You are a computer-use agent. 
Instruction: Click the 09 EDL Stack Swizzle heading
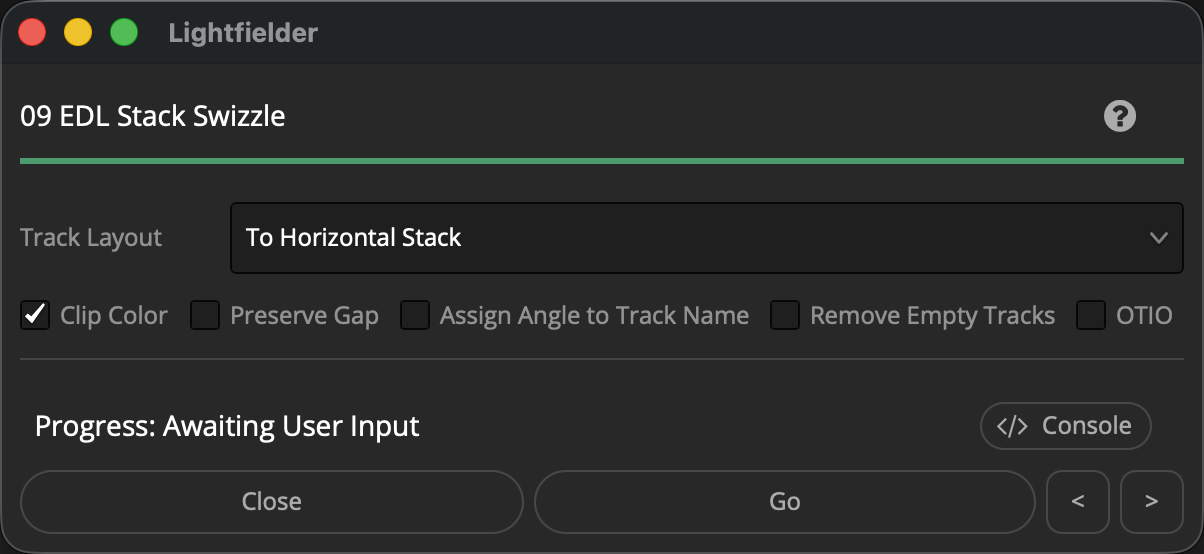pyautogui.click(x=153, y=117)
